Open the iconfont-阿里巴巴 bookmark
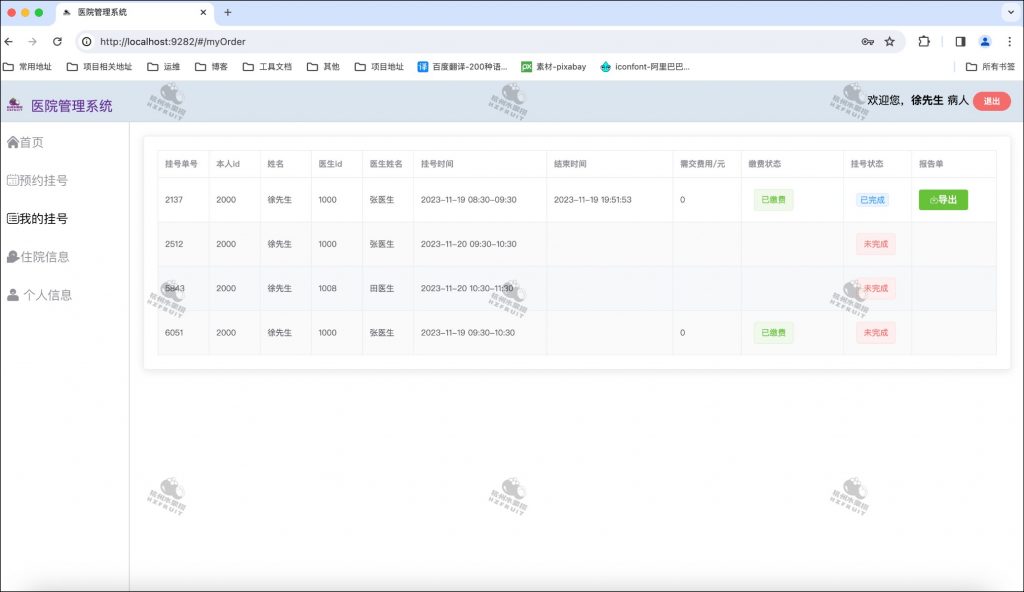Screen dimensions: 1024x592 [645, 67]
